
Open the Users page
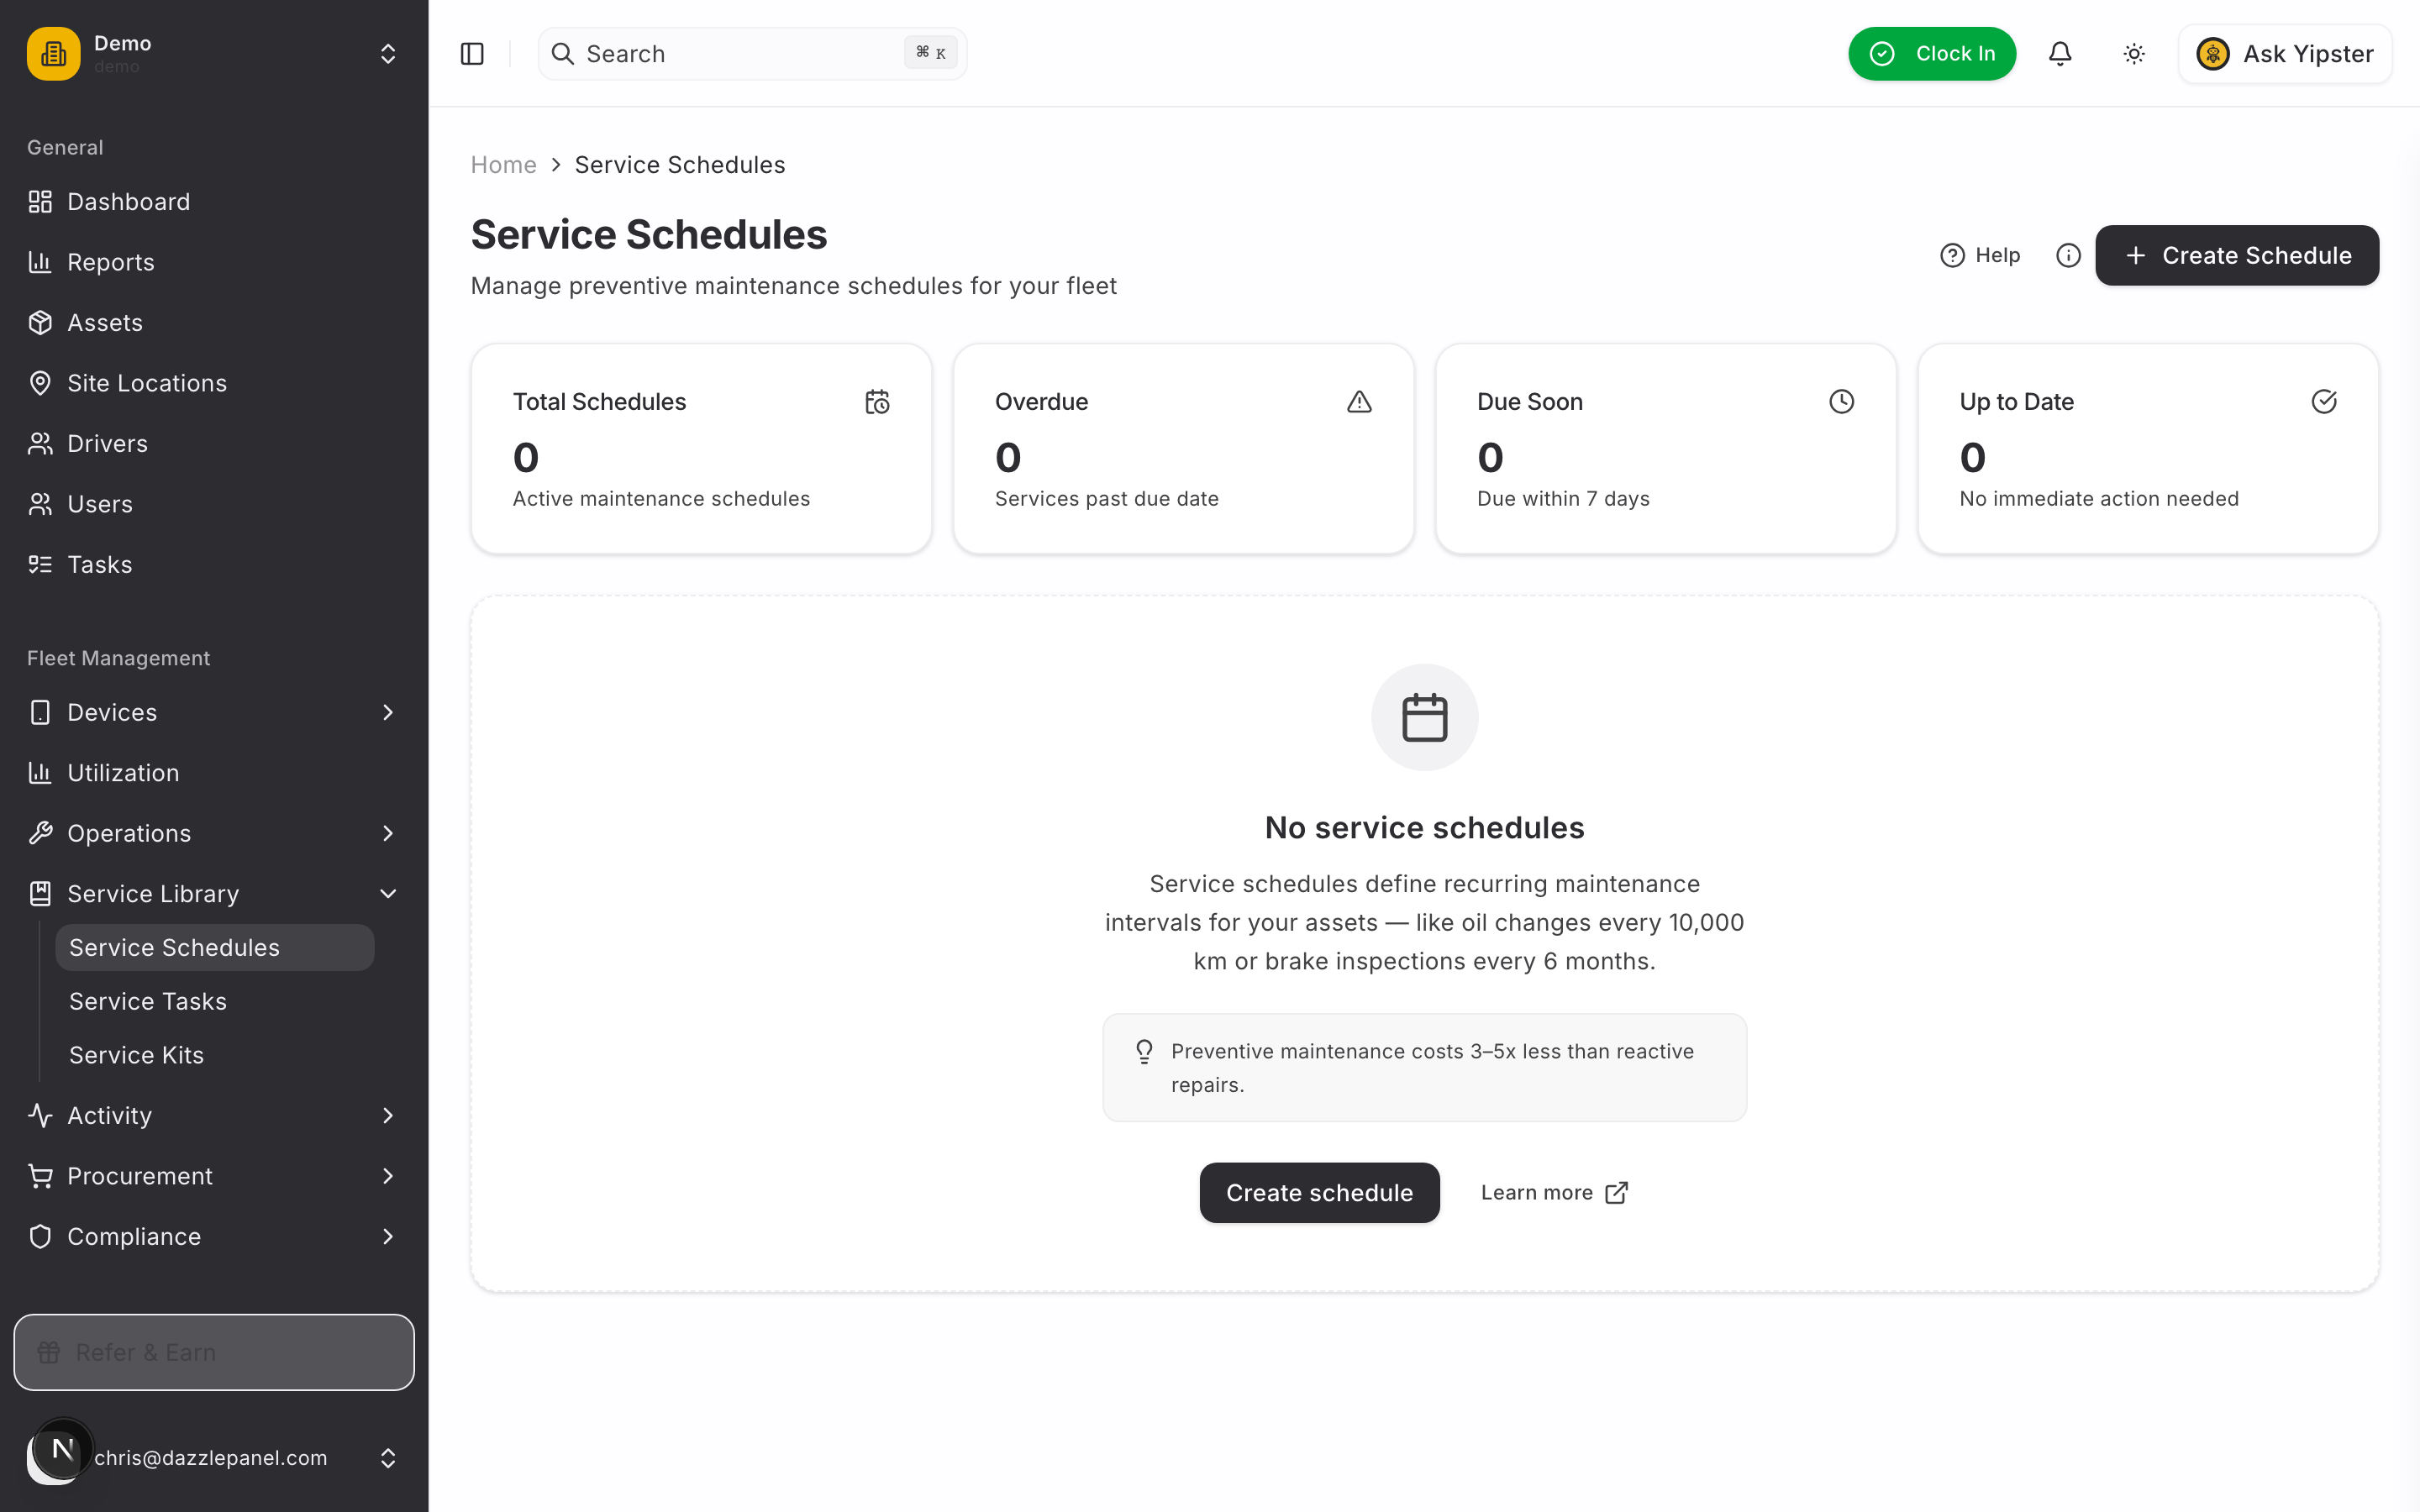coord(214,504)
